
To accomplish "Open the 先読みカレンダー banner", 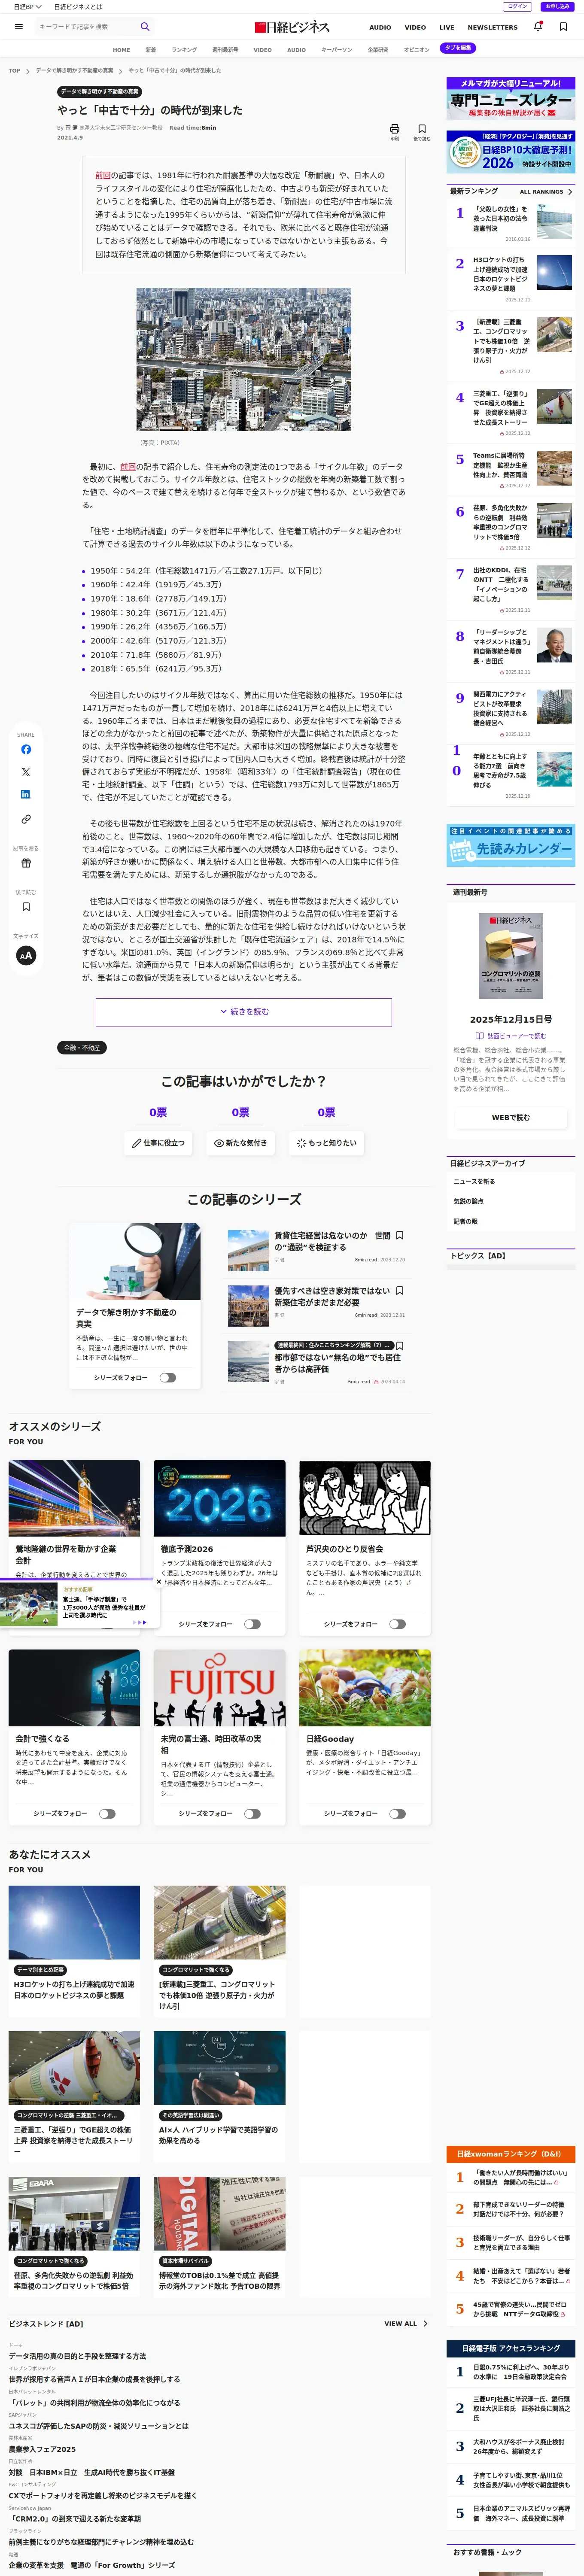I will (510, 845).
